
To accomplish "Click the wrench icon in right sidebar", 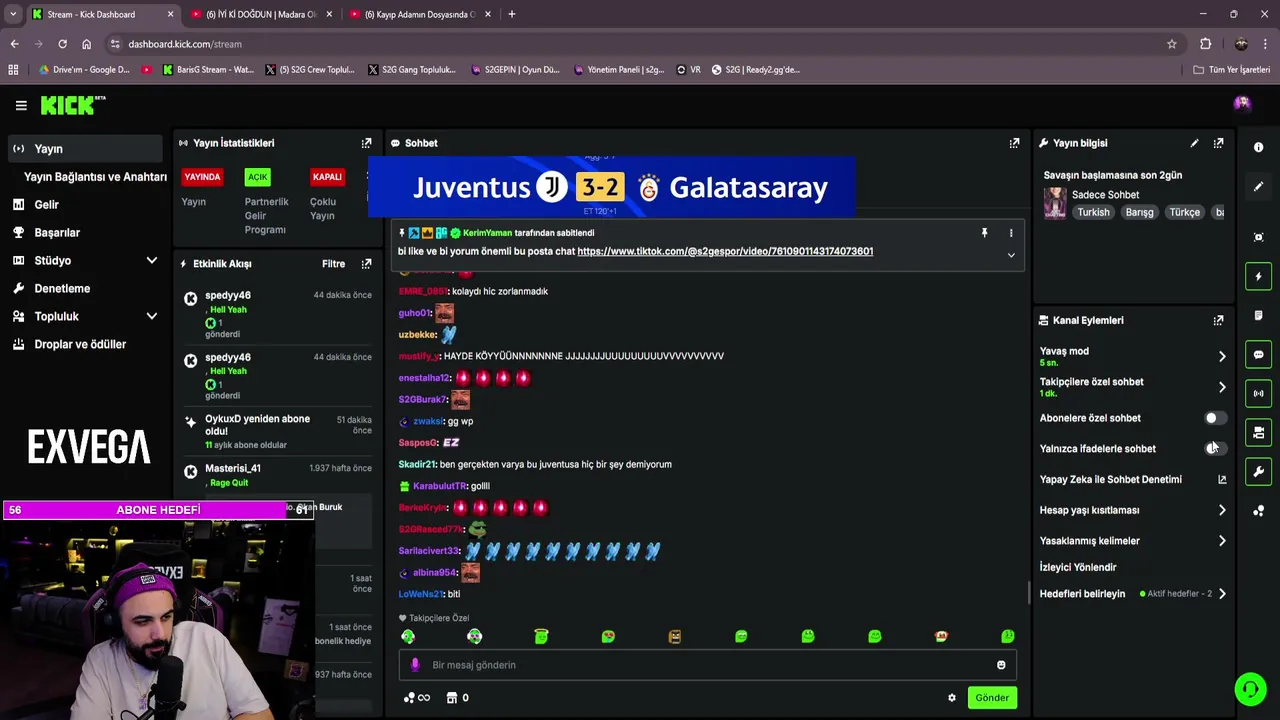I will pyautogui.click(x=1258, y=471).
